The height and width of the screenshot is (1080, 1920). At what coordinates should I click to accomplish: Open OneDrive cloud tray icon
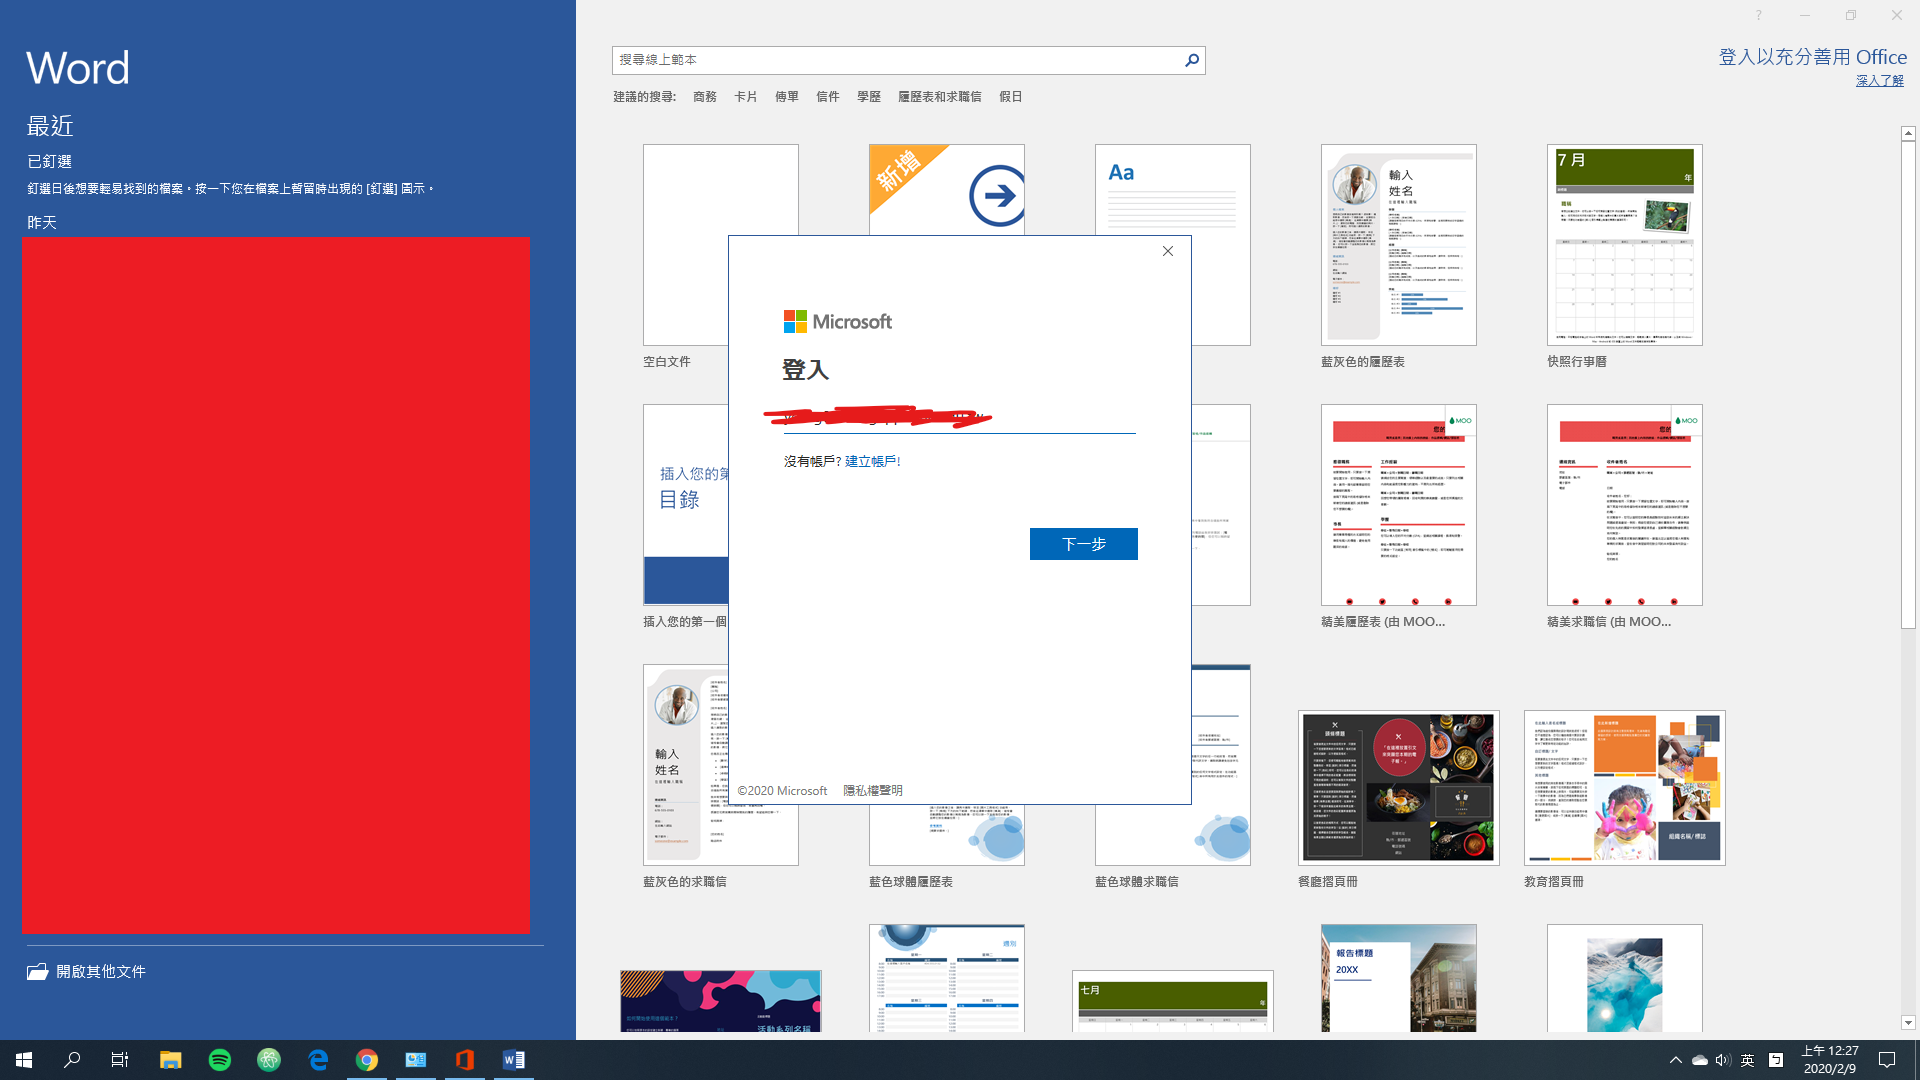click(1699, 1060)
